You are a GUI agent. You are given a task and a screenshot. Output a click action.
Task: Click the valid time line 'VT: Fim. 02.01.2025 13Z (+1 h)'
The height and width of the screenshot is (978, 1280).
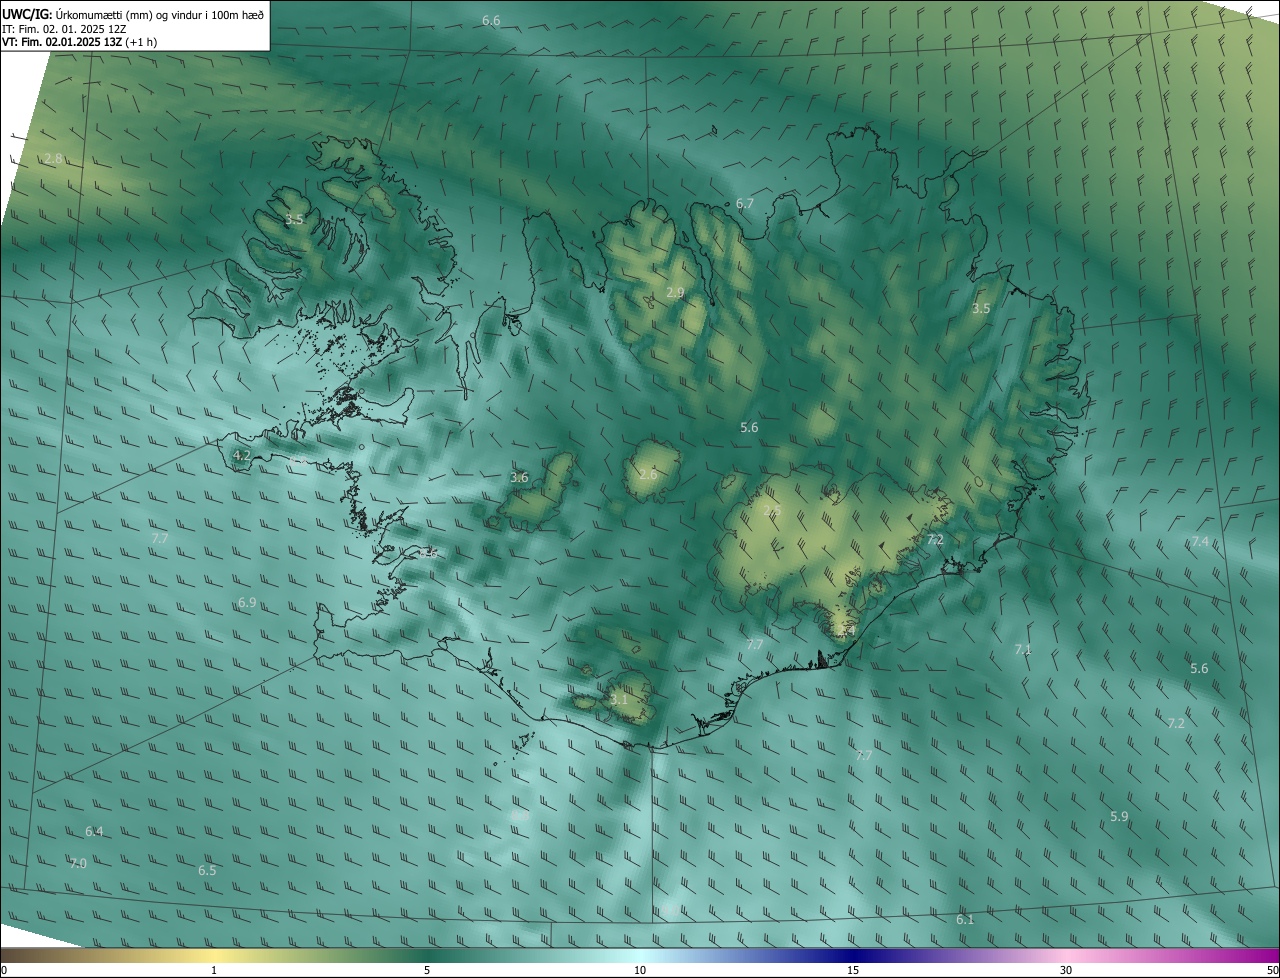pyautogui.click(x=80, y=42)
